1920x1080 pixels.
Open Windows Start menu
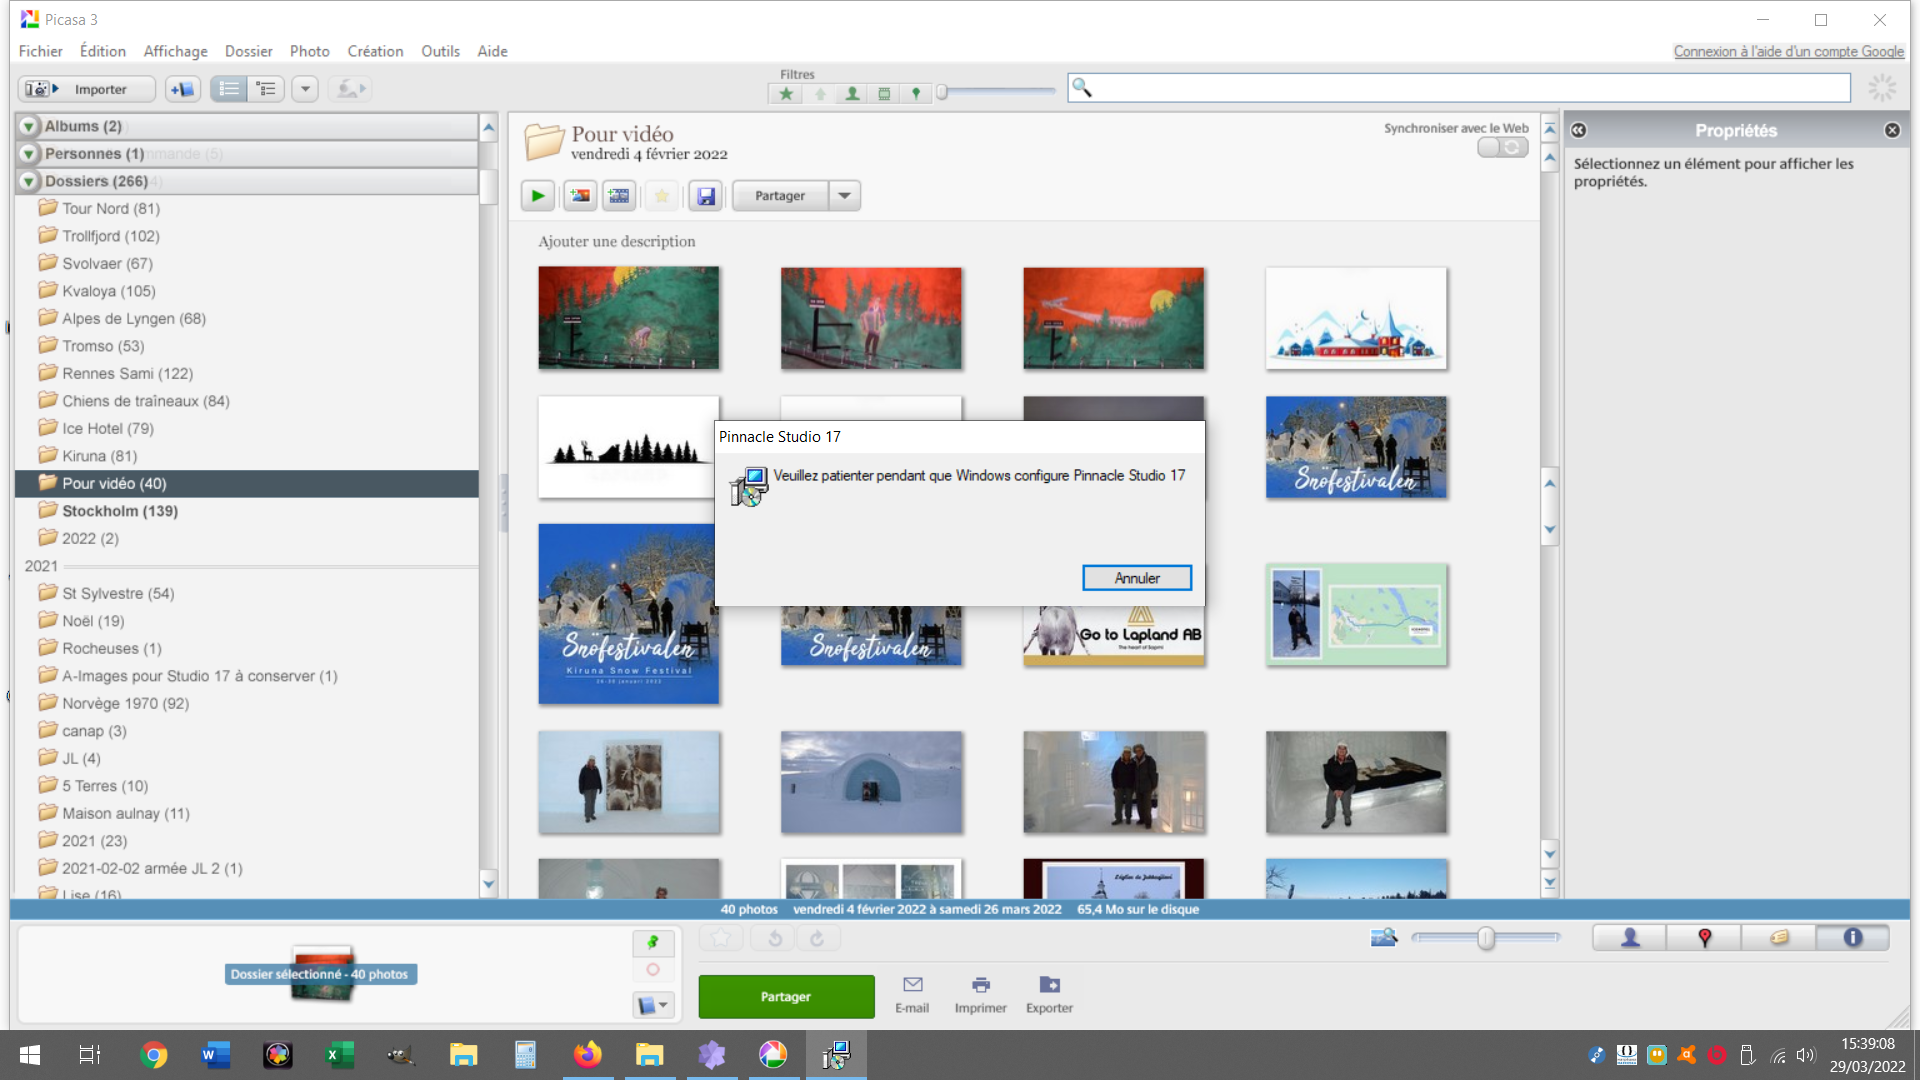tap(30, 1055)
